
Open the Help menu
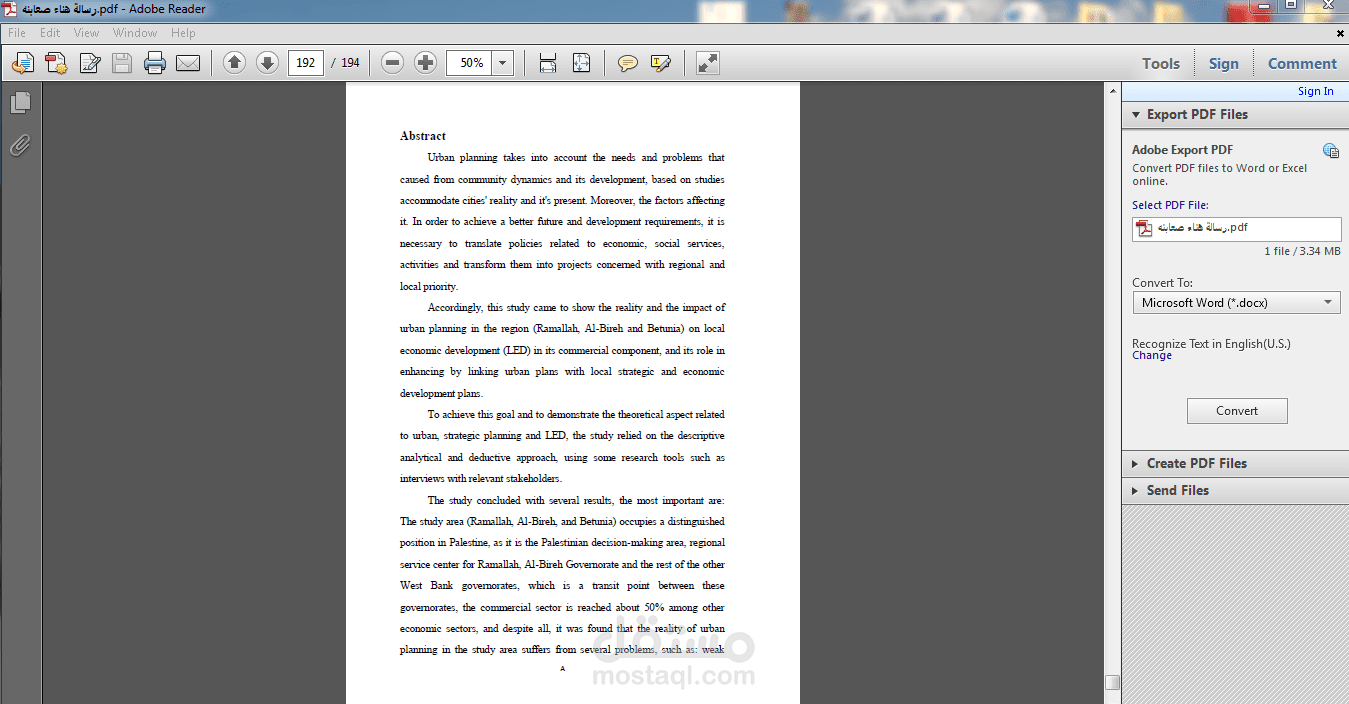pyautogui.click(x=183, y=33)
